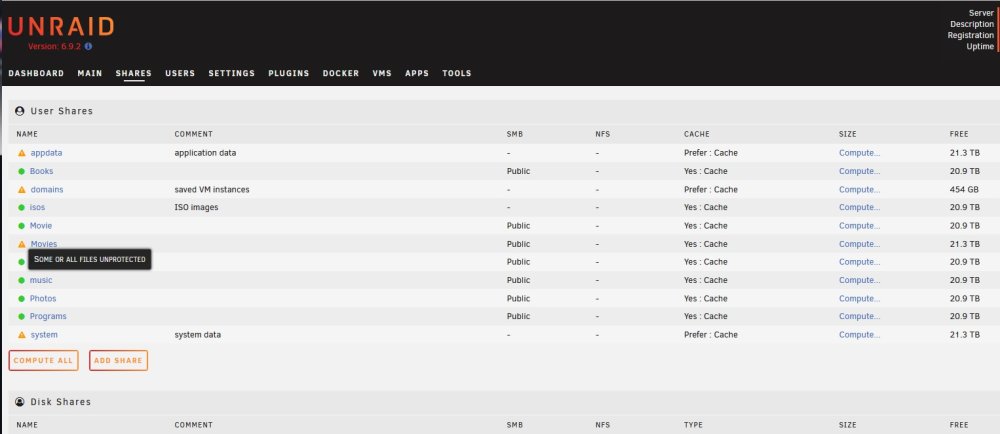Click the warning triangle beside Movies
Image resolution: width=1000 pixels, height=434 pixels.
pos(22,244)
